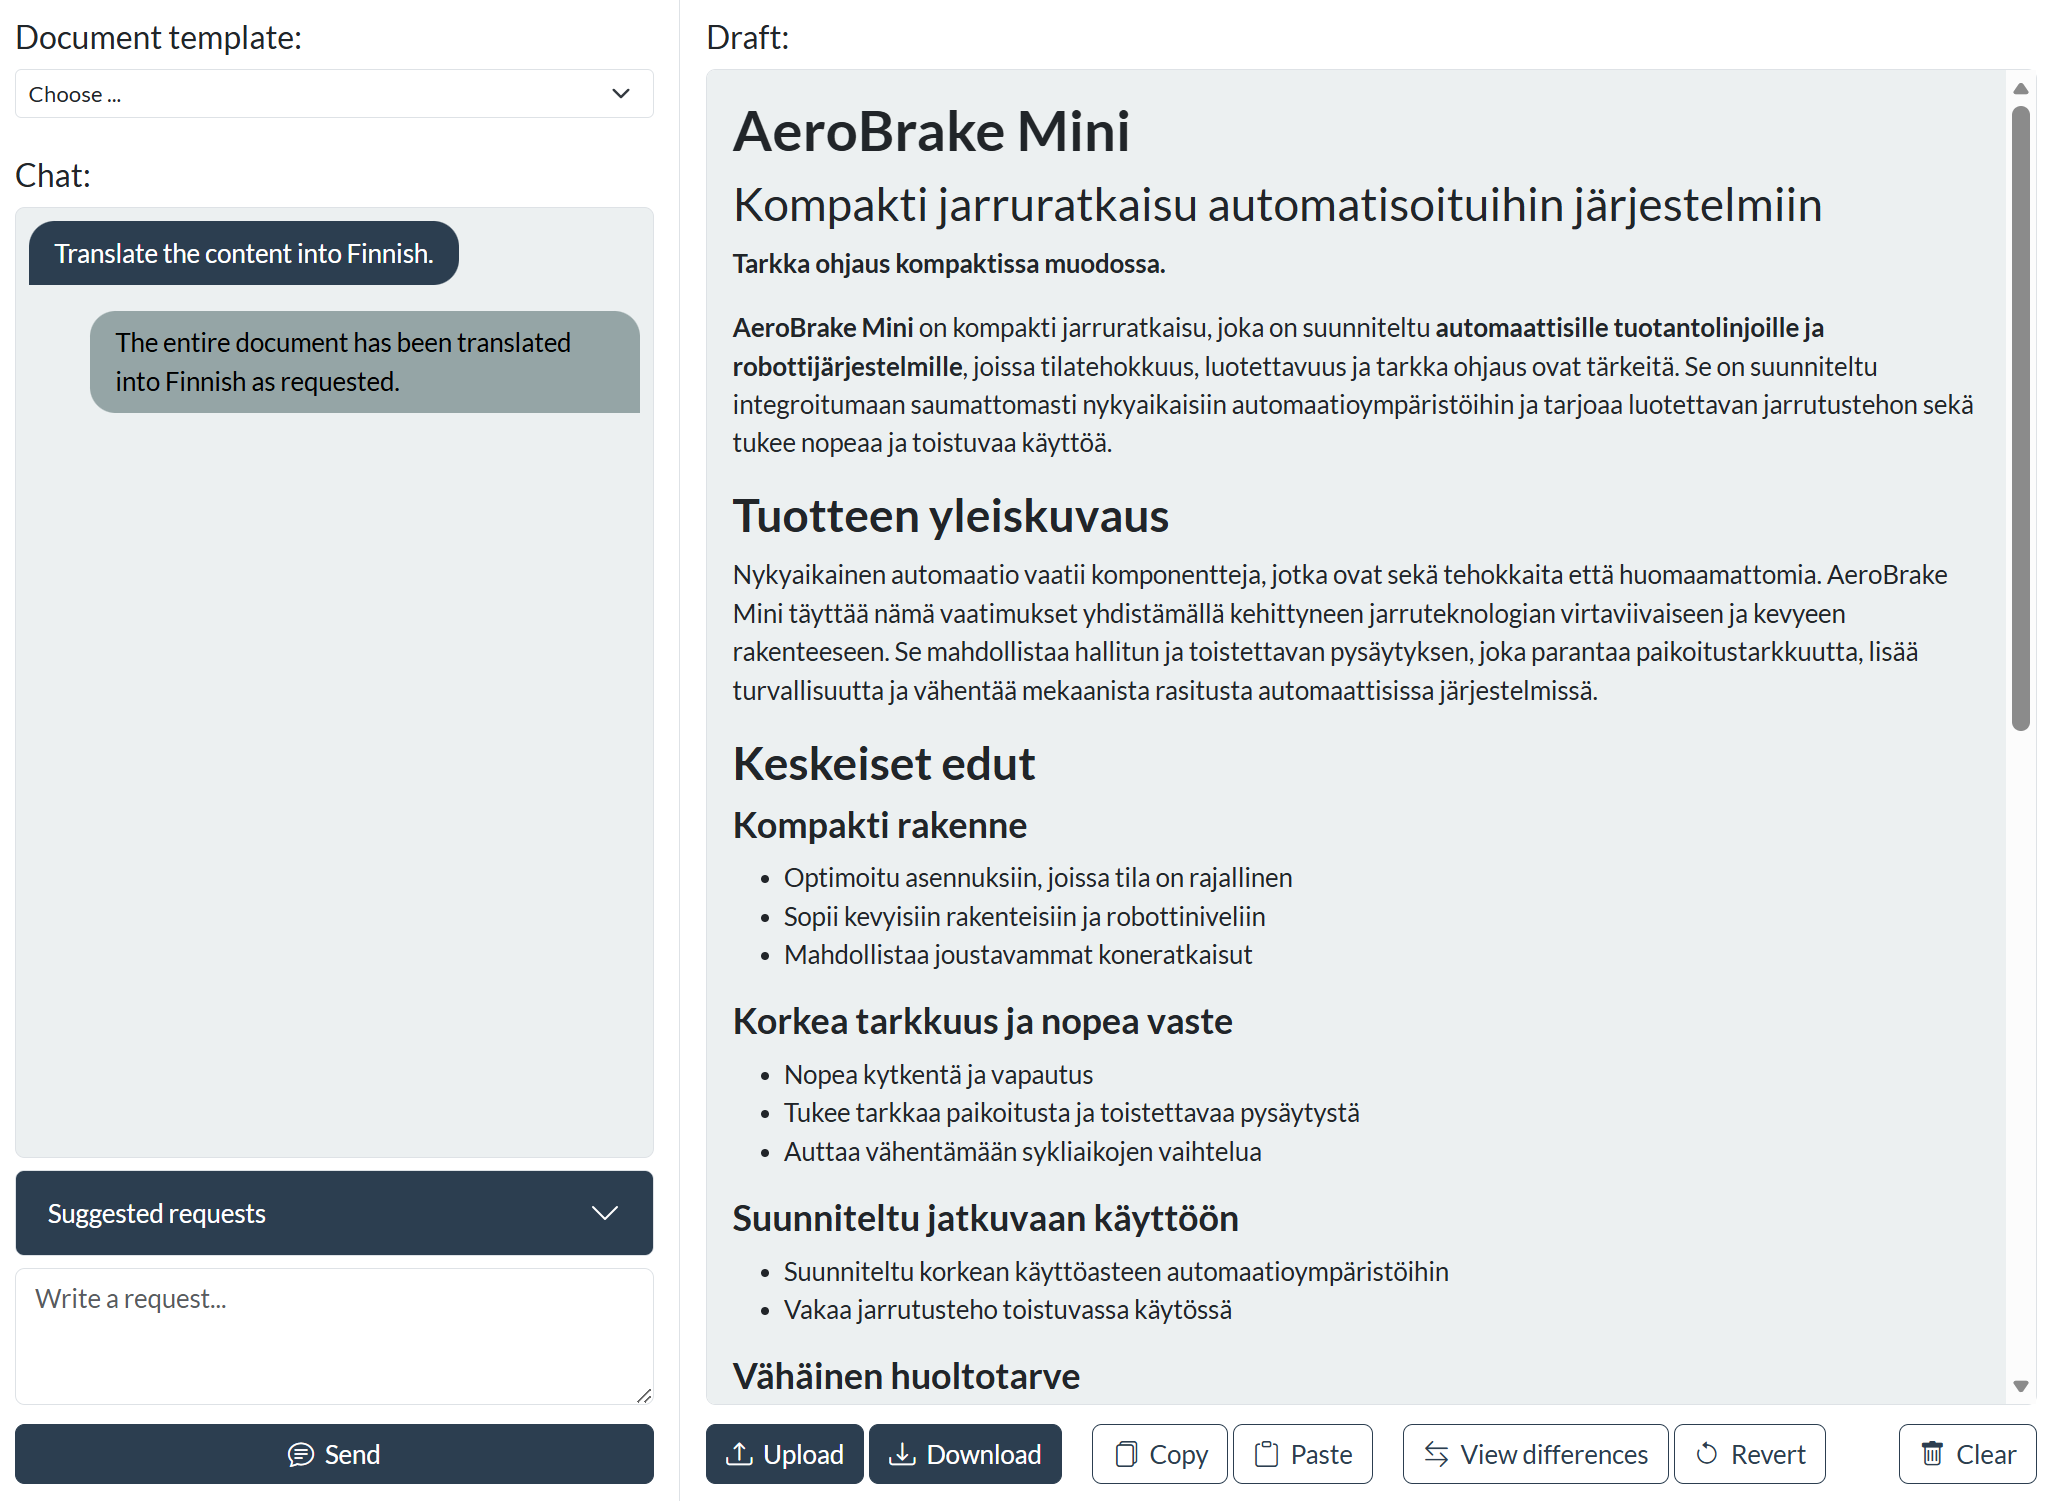Click the Tuotteen yleiskuvaus heading

(x=950, y=516)
